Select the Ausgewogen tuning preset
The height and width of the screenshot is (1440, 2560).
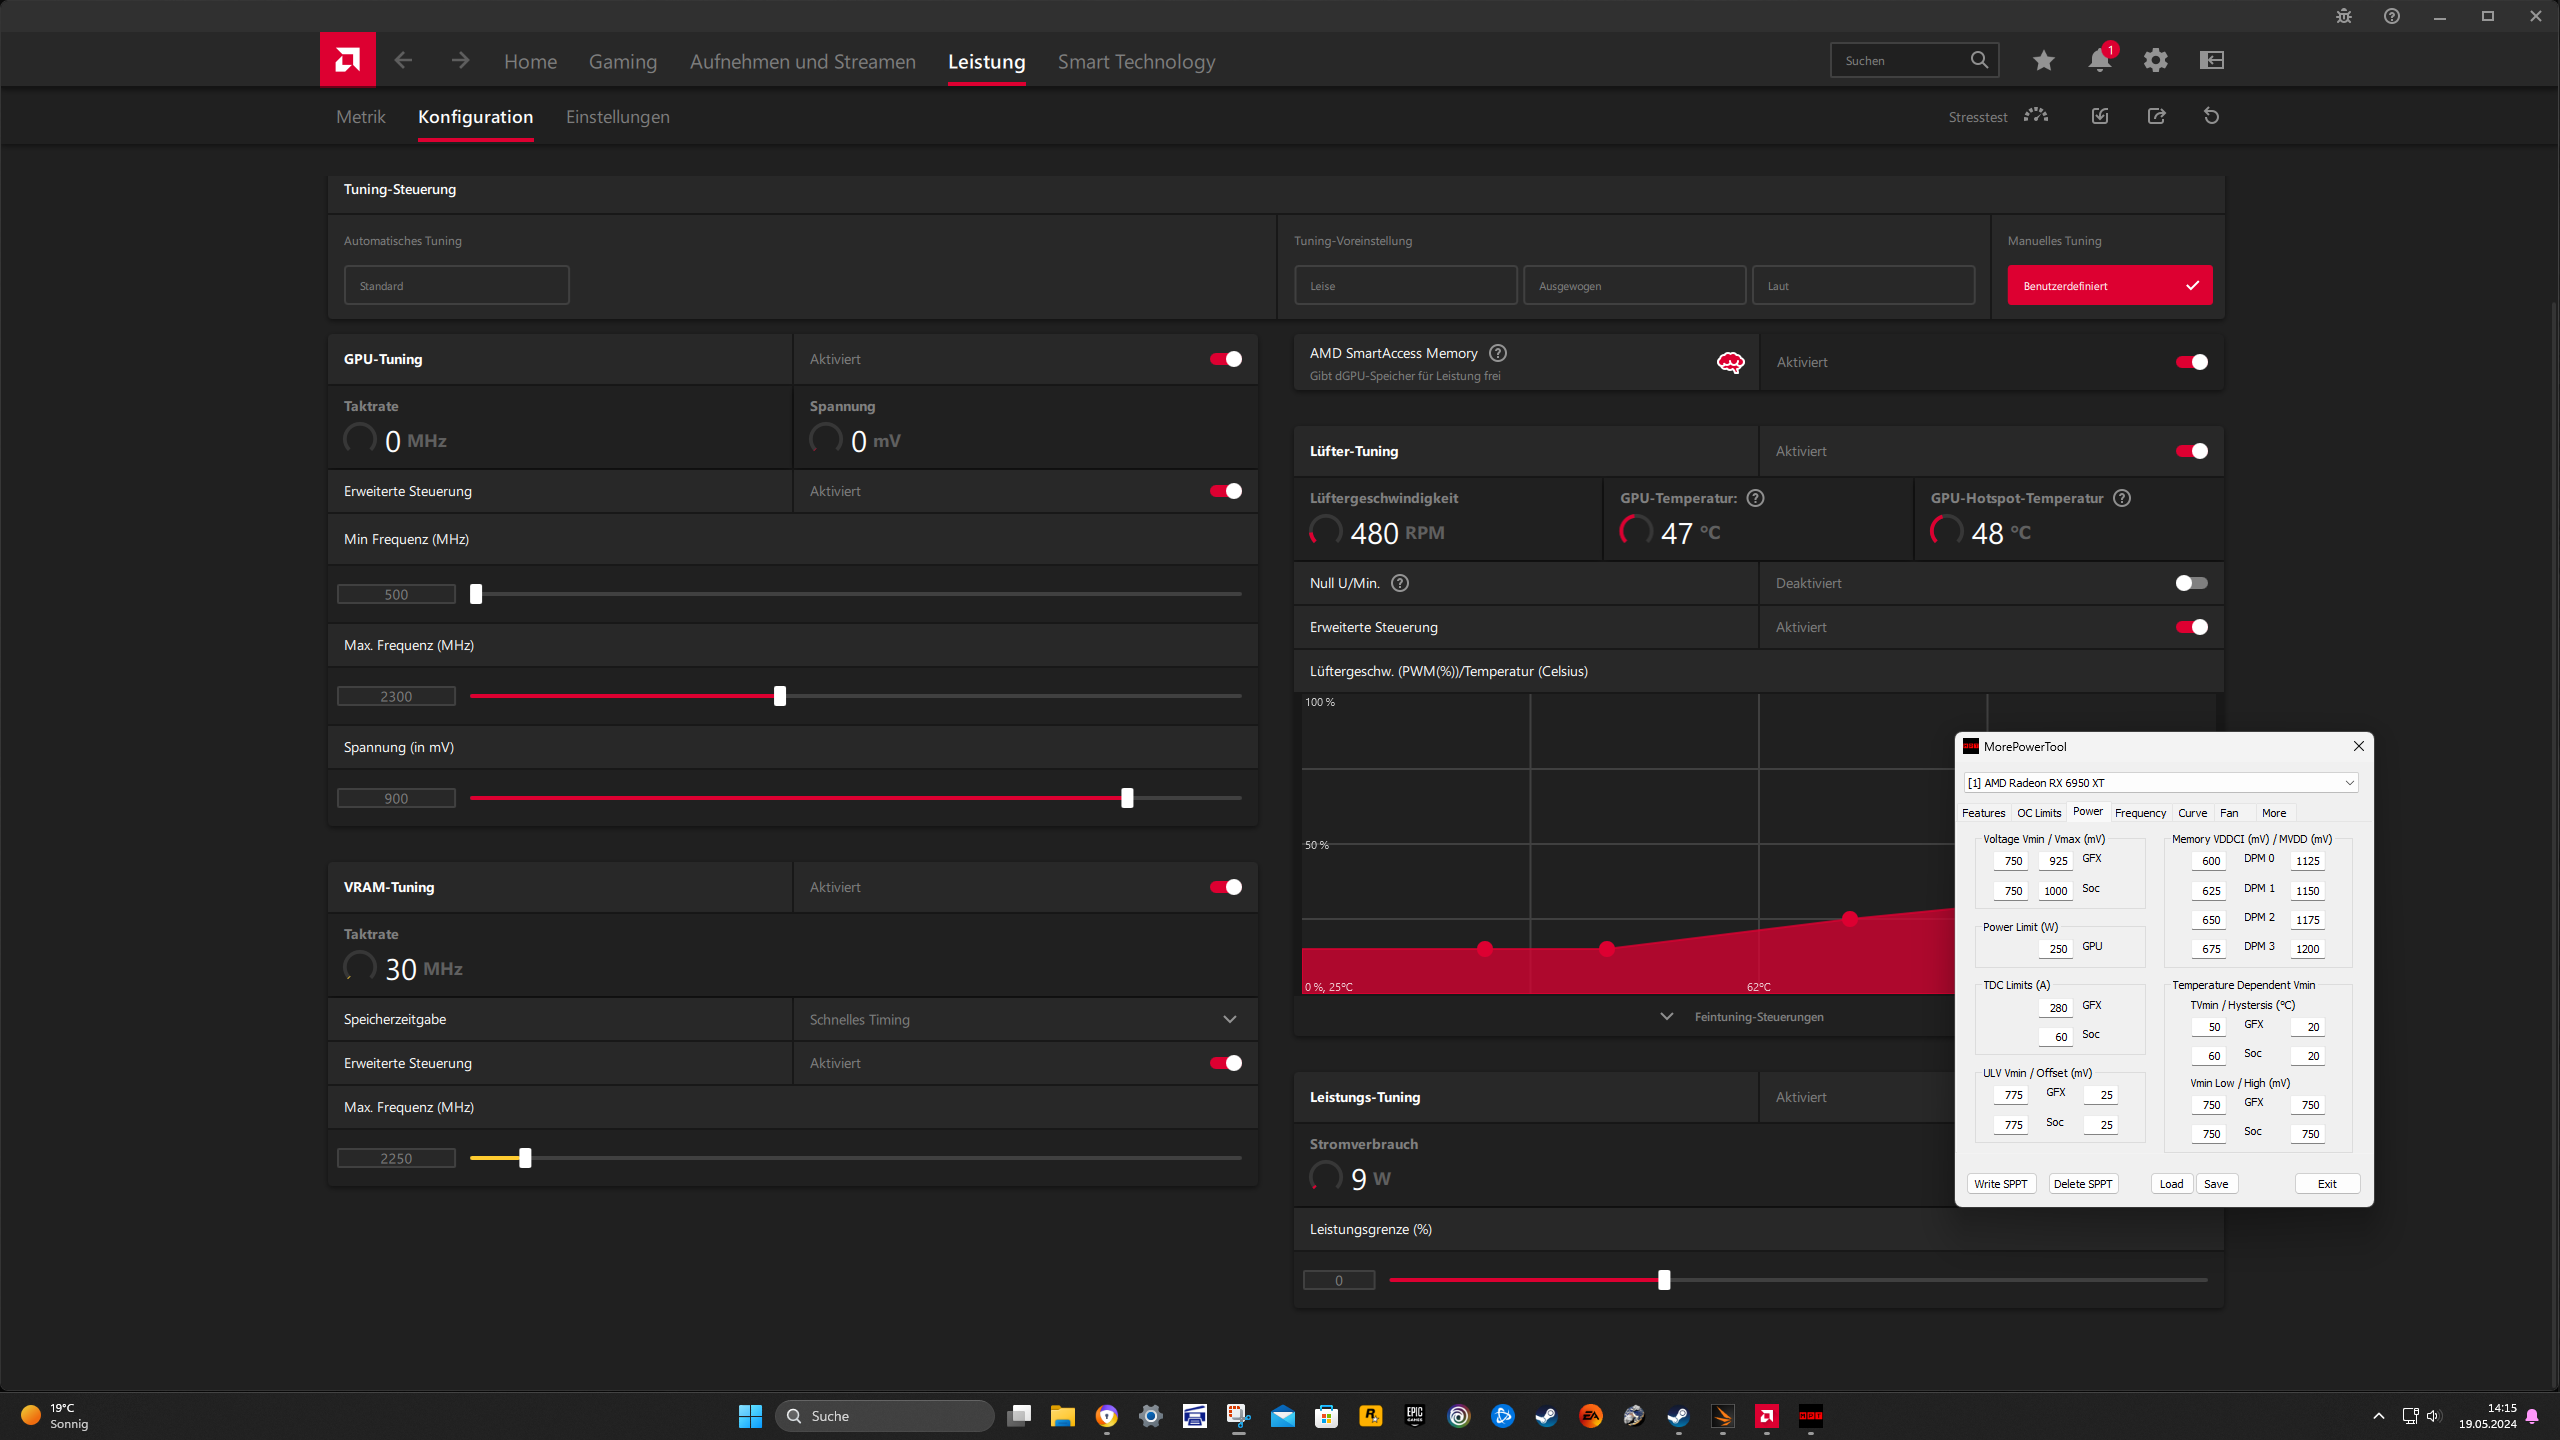[1634, 286]
